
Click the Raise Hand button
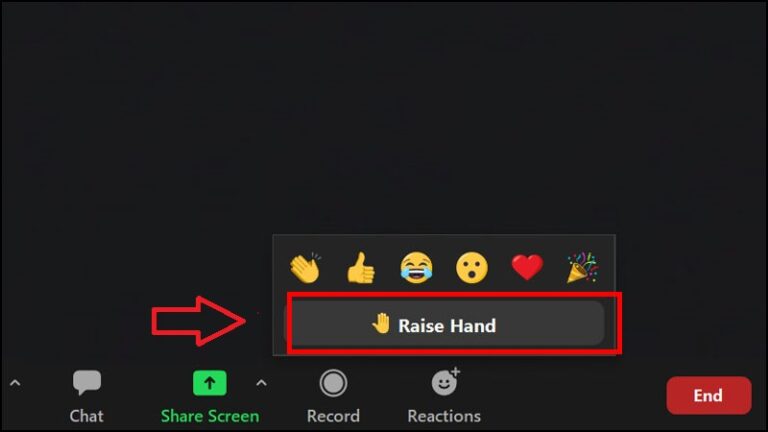tap(445, 325)
